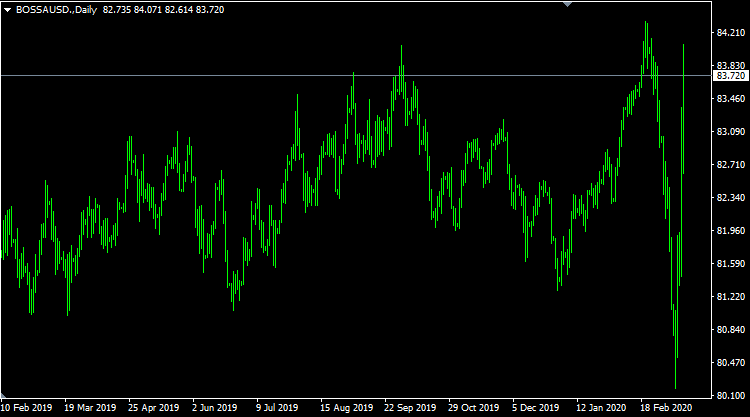This screenshot has height=417, width=750.
Task: Click the 29 Oct 2019 date label
Action: (x=474, y=407)
